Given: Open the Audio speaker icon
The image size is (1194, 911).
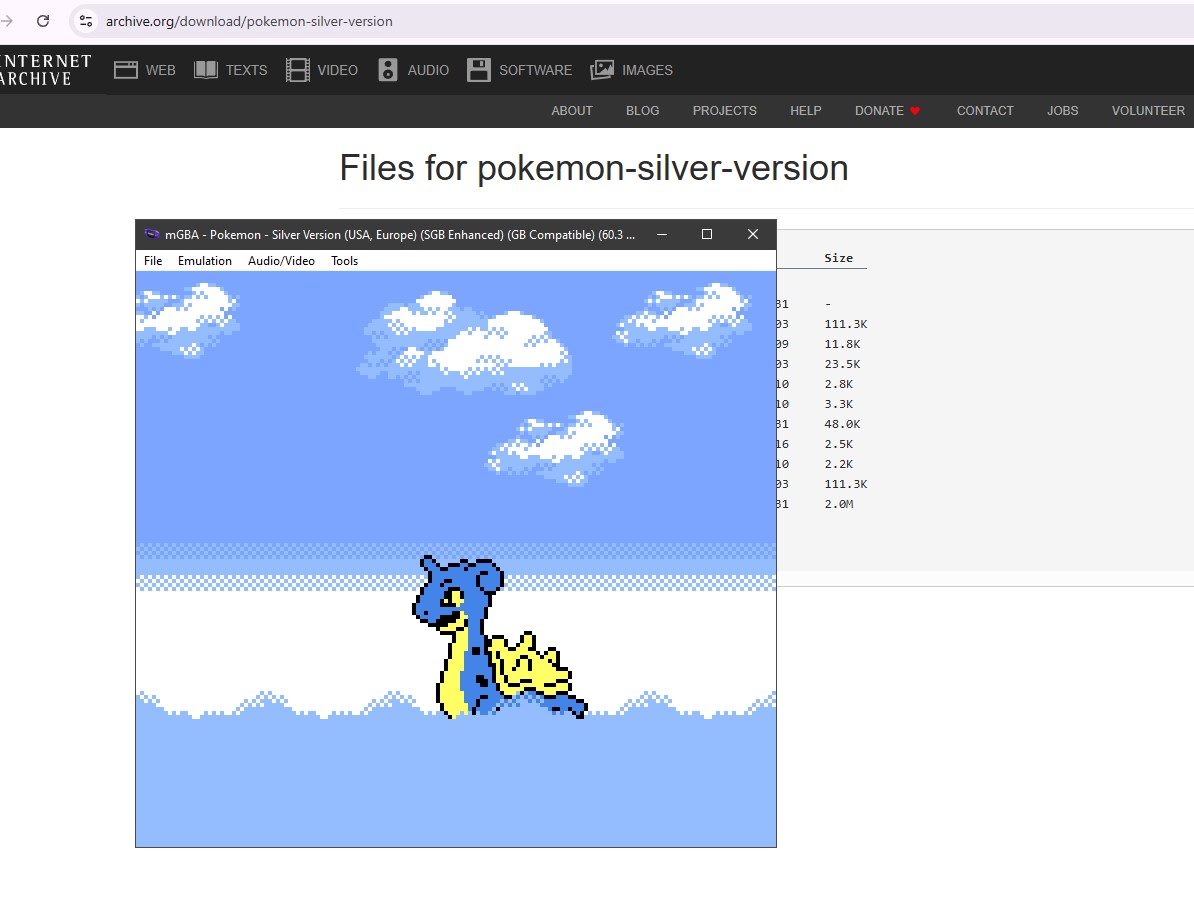Looking at the screenshot, I should tap(388, 70).
